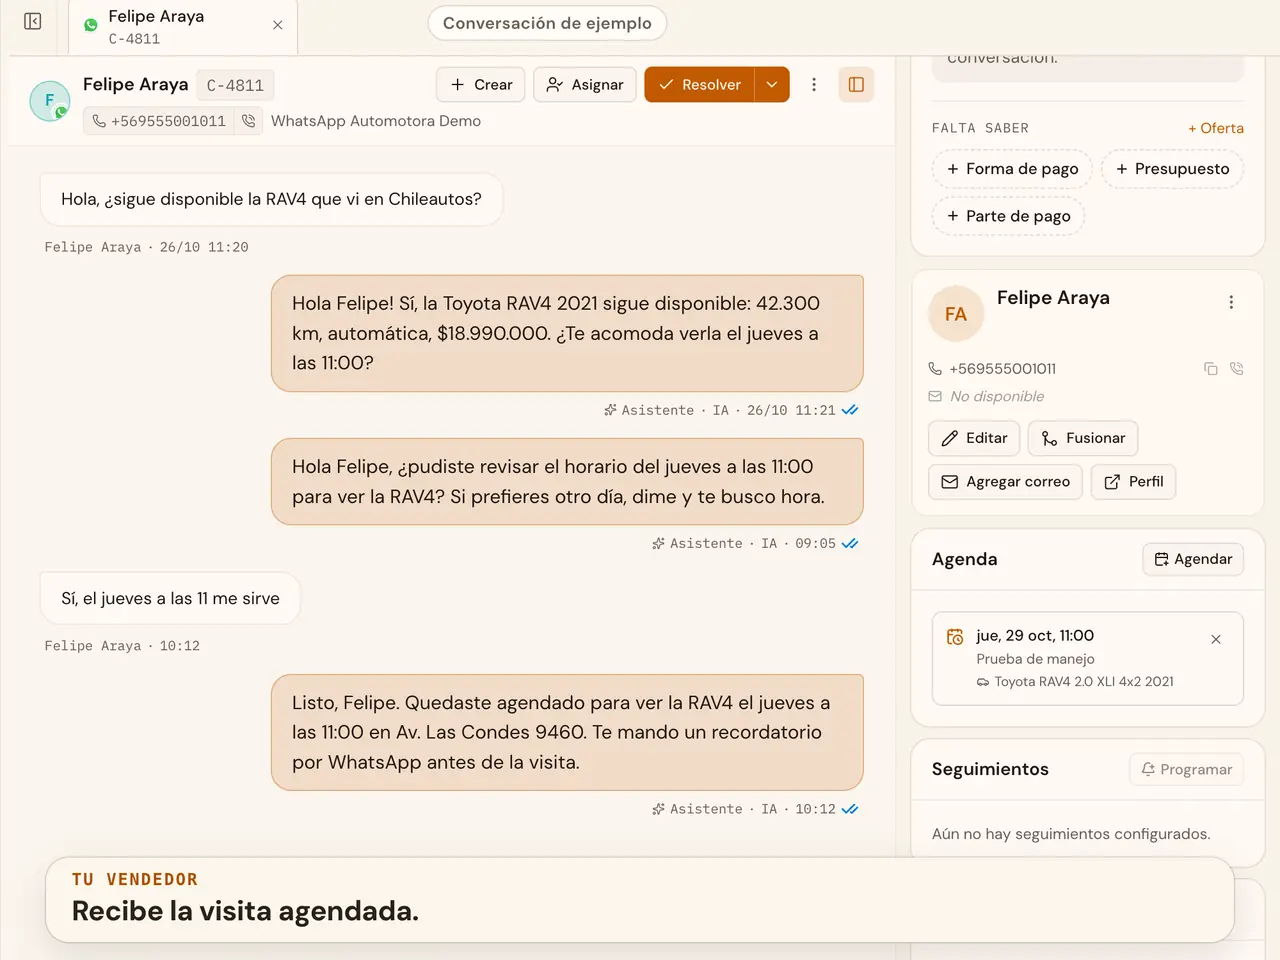Click the read receipt next to 10:12

pyautogui.click(x=850, y=809)
